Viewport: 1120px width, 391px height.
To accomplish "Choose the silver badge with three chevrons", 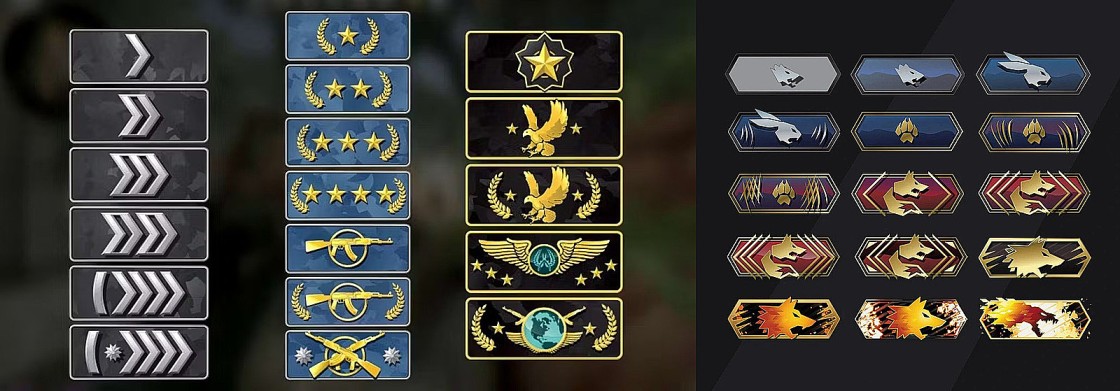I will pyautogui.click(x=139, y=175).
